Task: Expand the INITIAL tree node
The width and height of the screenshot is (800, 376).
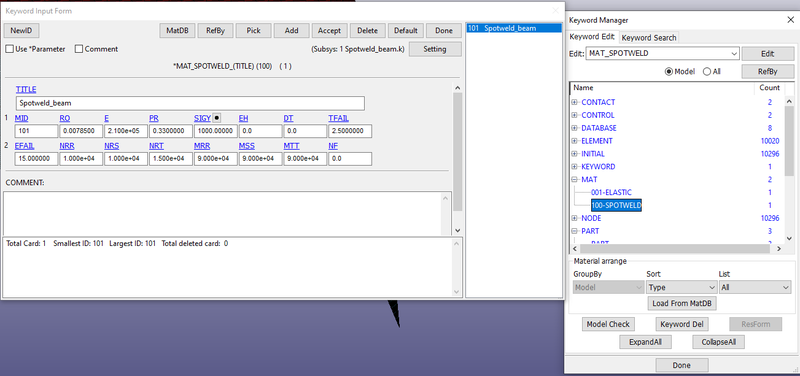Action: click(574, 154)
